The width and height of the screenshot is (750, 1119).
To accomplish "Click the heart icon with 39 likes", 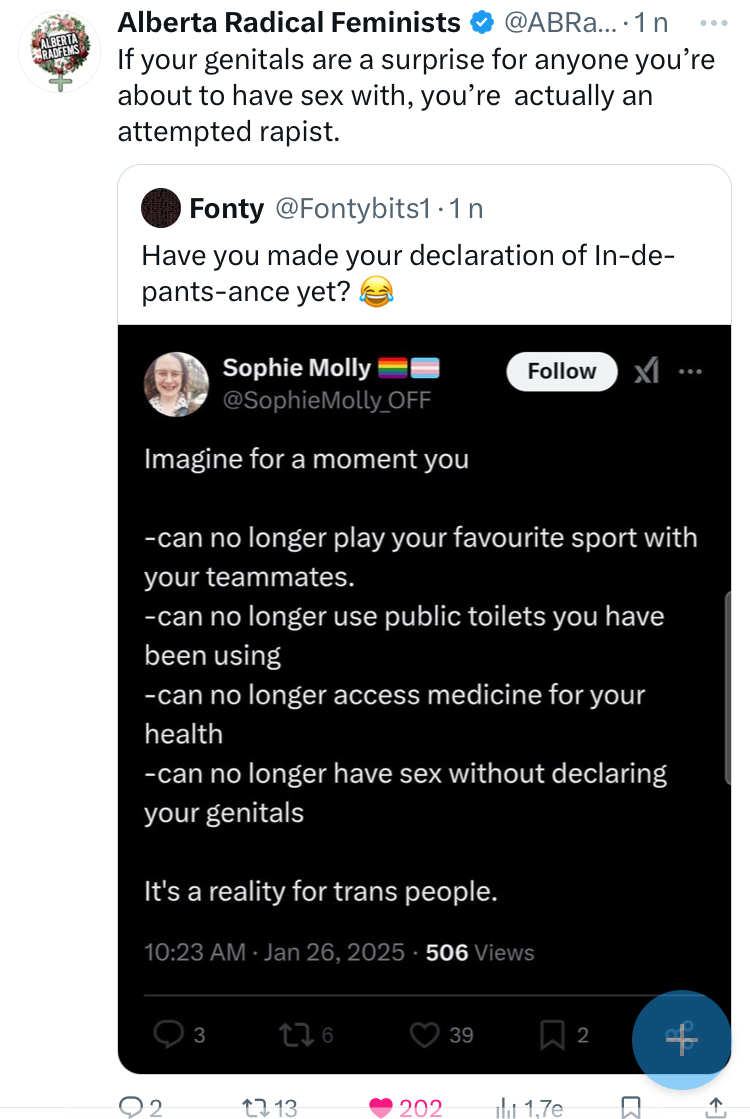I will (425, 1035).
